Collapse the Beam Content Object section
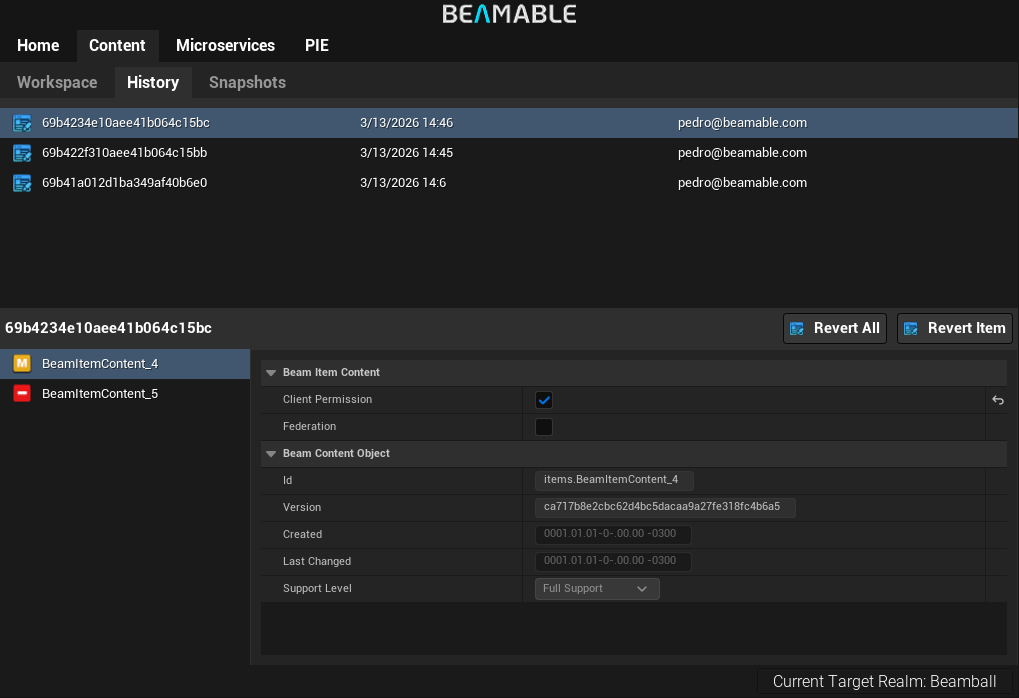The height and width of the screenshot is (698, 1019). tap(270, 454)
